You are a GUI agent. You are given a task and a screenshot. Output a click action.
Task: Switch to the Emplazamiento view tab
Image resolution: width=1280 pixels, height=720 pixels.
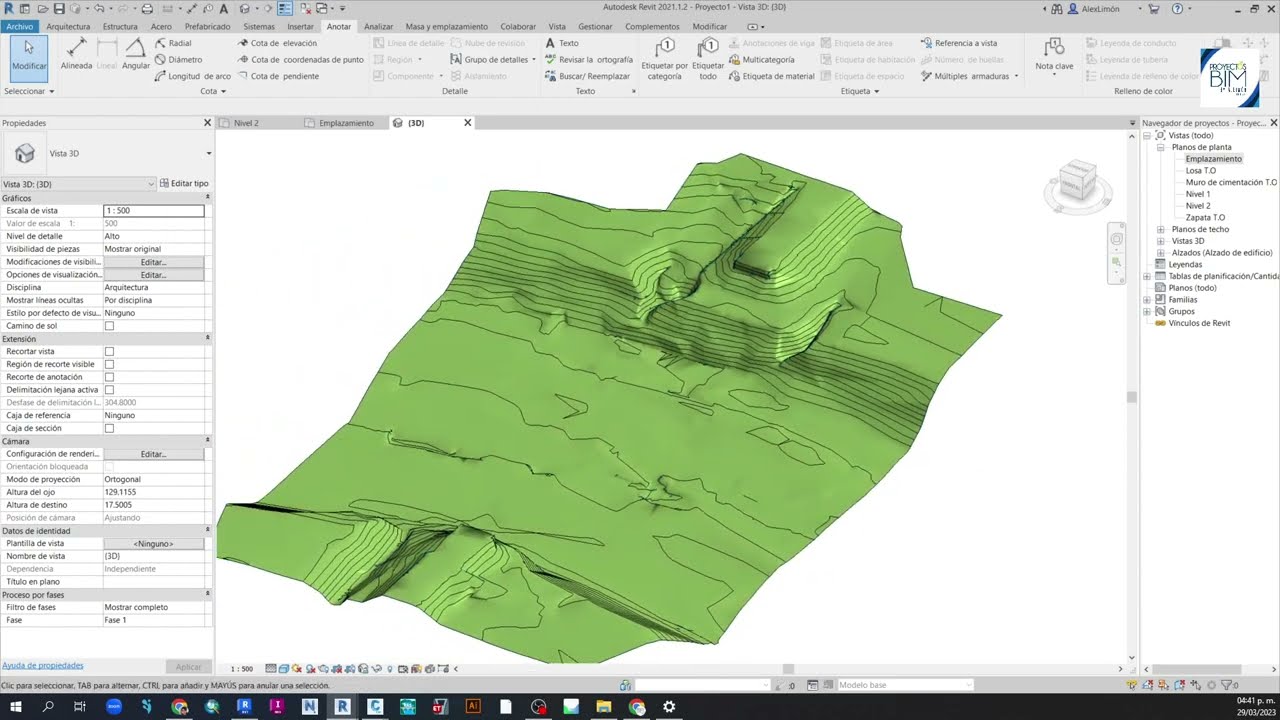pyautogui.click(x=346, y=123)
